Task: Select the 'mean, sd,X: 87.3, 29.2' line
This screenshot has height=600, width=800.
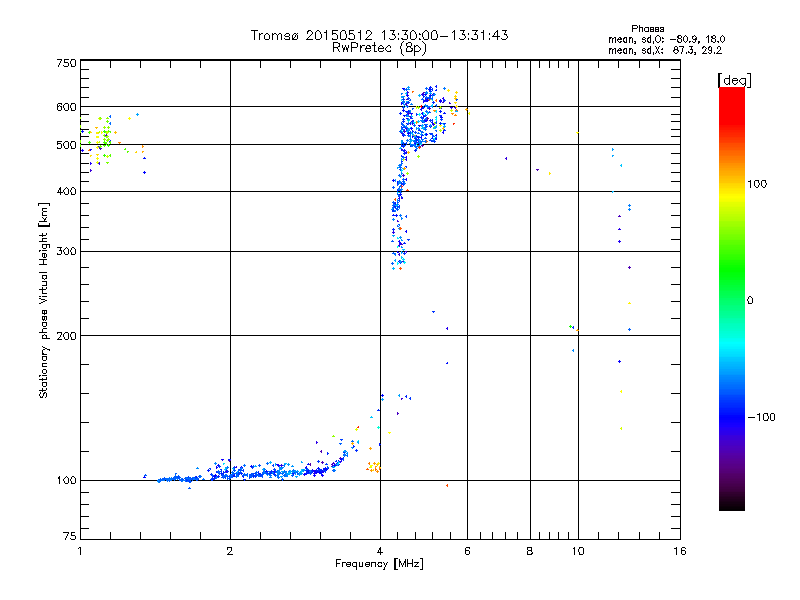Action: [665, 50]
